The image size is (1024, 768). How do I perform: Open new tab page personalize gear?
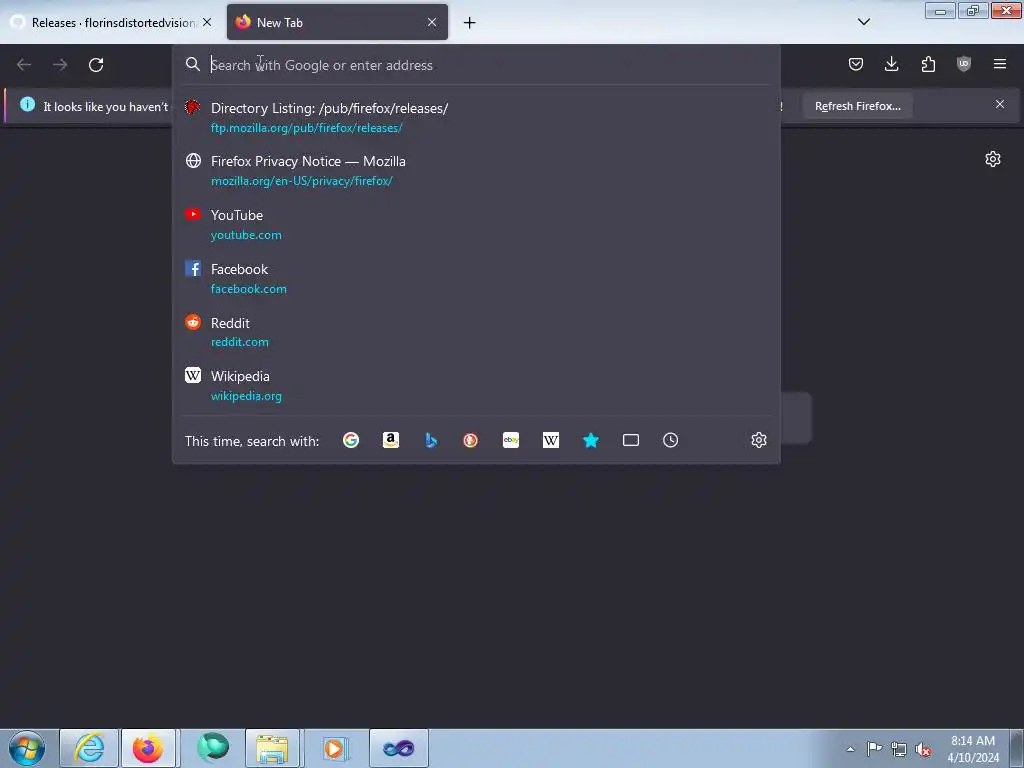(x=993, y=159)
